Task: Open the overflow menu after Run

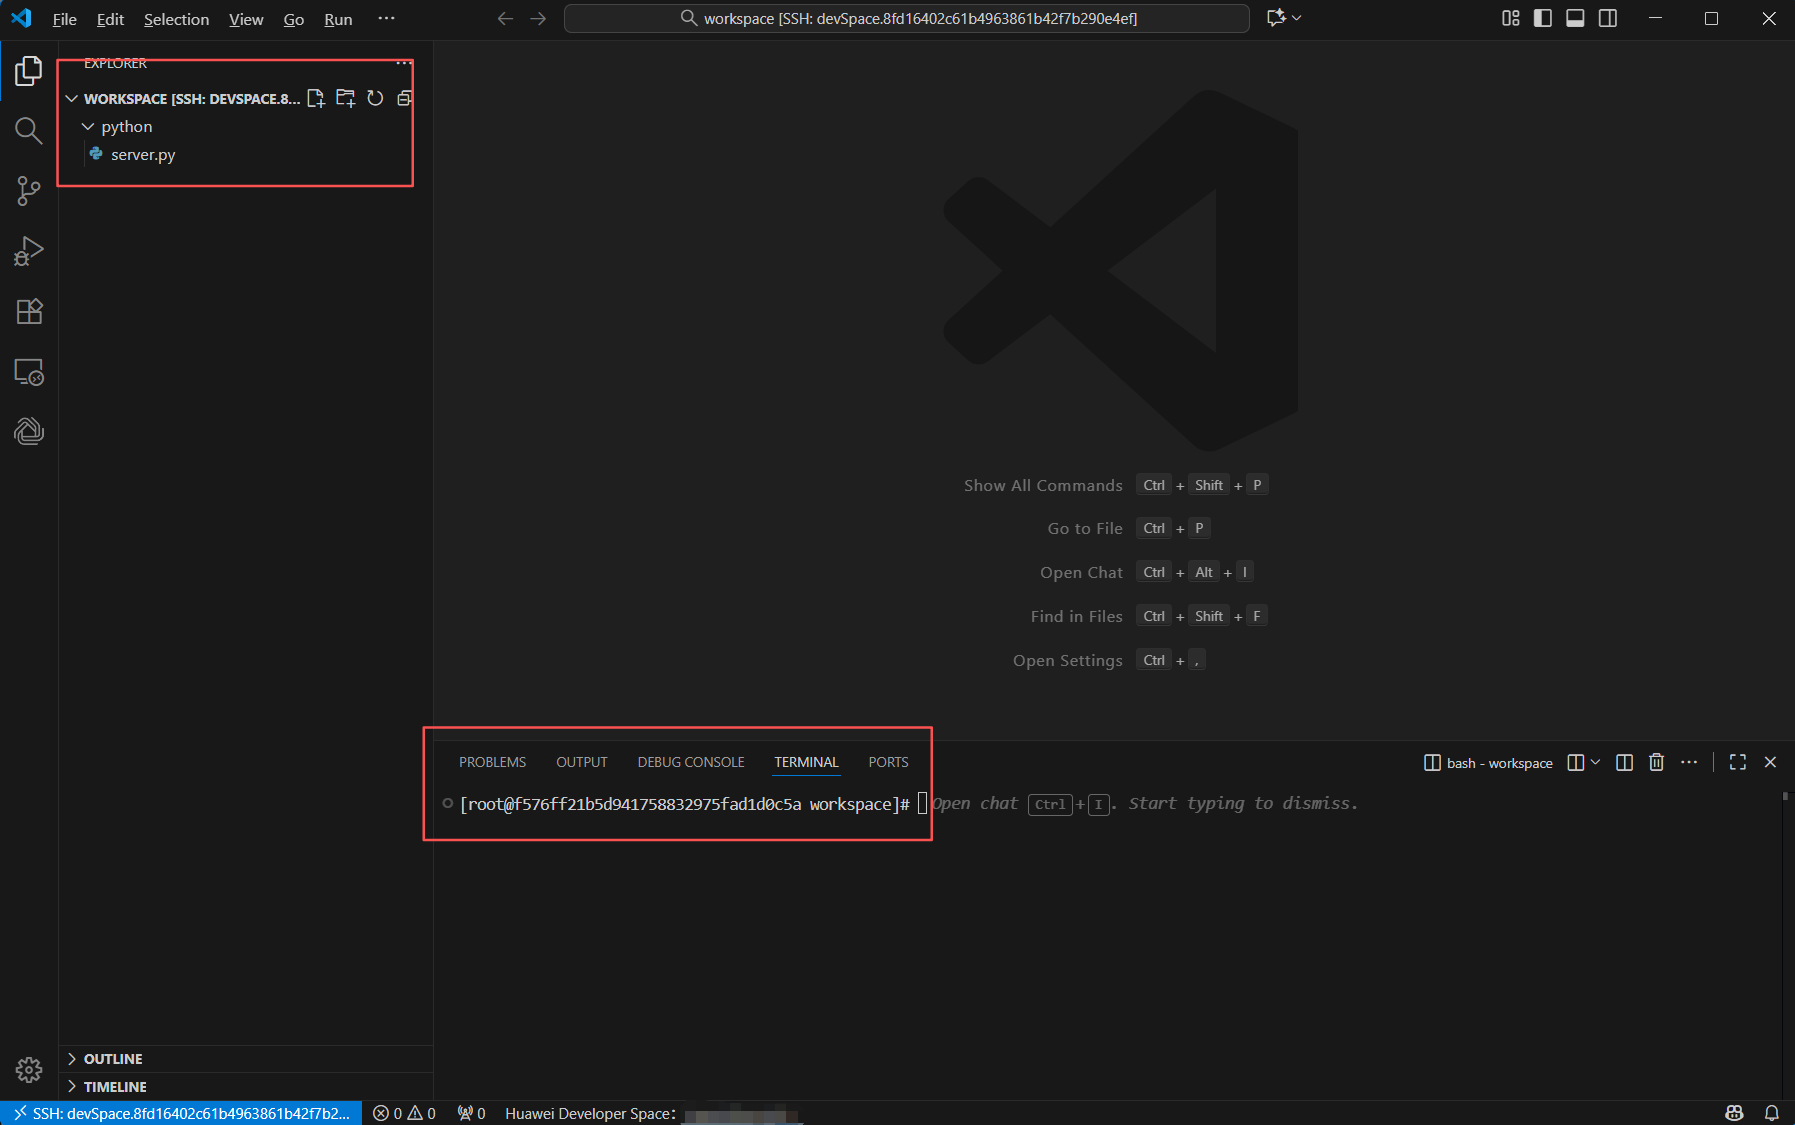Action: [386, 19]
